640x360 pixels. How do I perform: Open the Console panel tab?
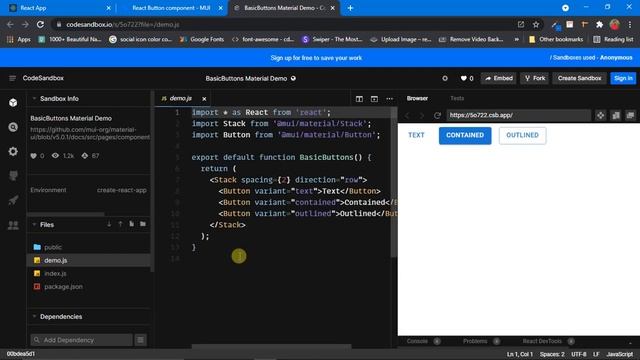point(417,341)
